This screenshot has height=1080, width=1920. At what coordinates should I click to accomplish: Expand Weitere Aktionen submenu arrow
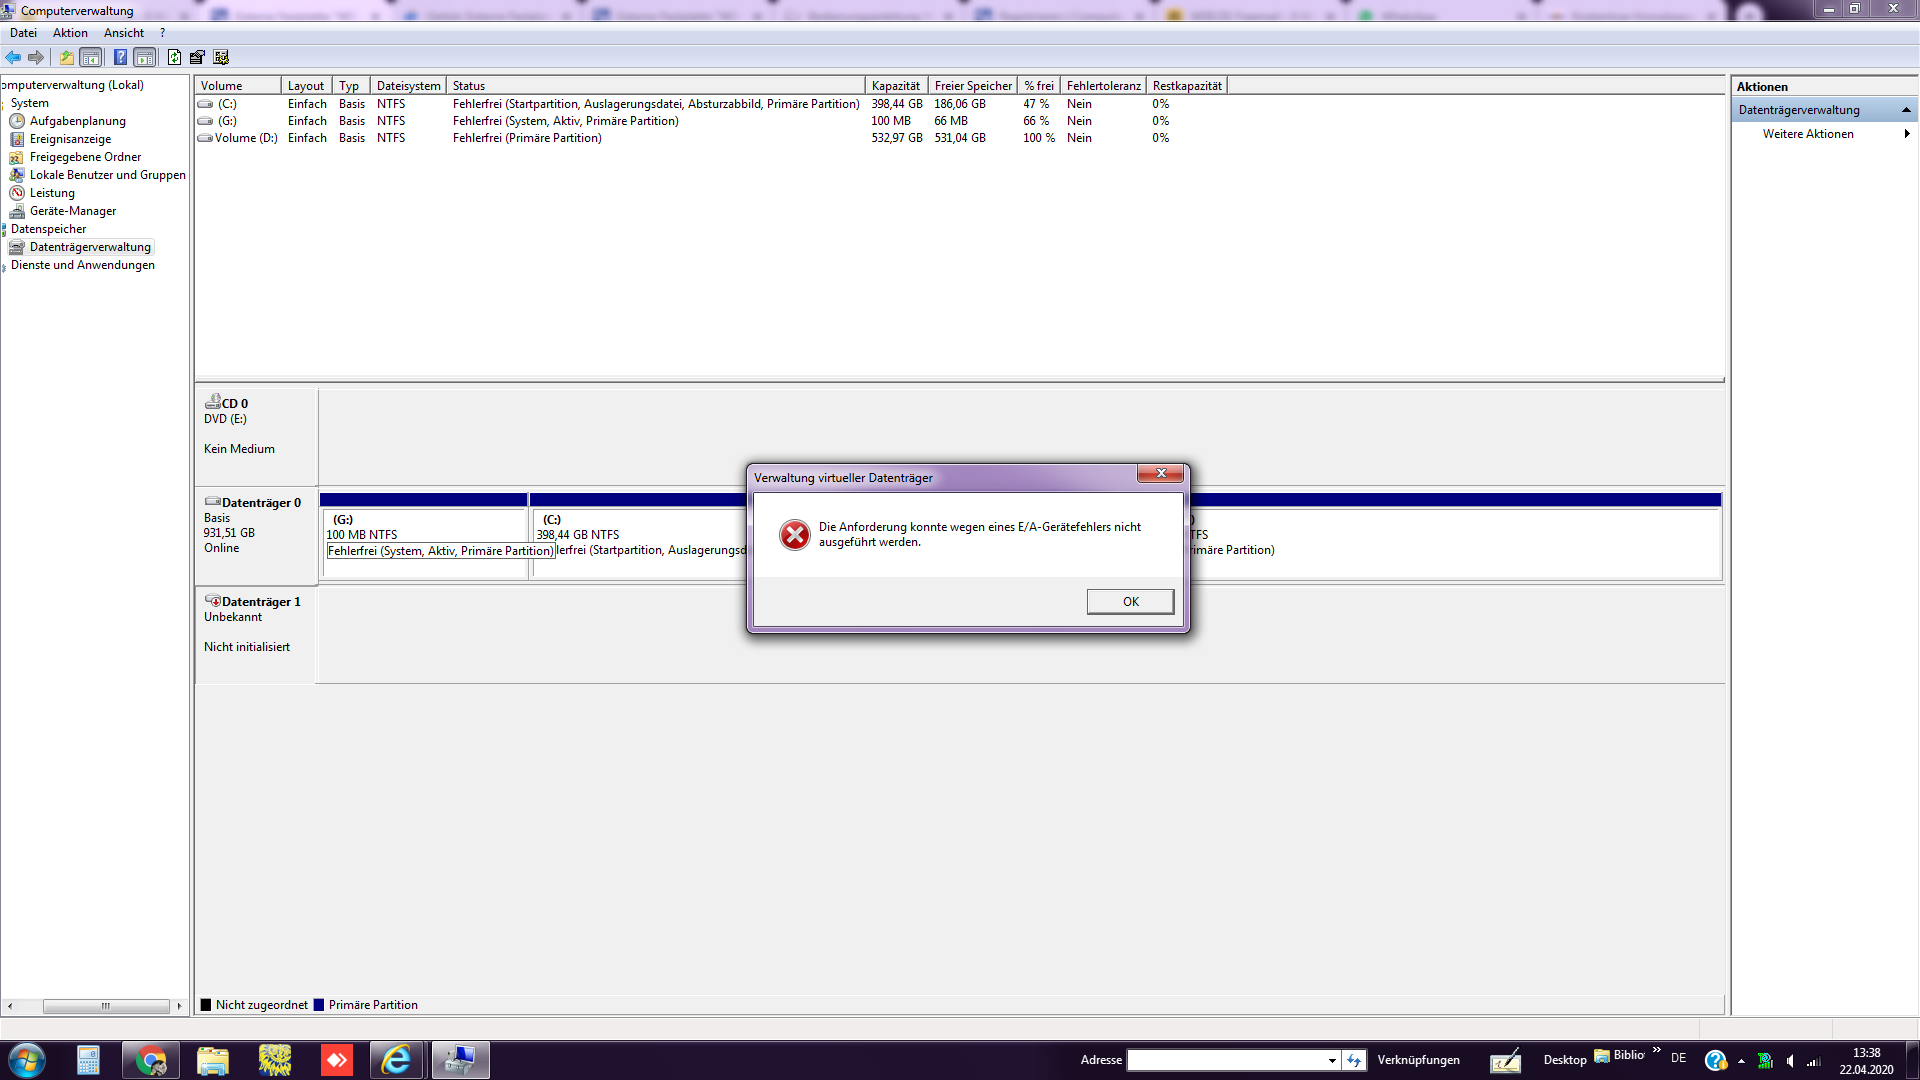pos(1907,134)
